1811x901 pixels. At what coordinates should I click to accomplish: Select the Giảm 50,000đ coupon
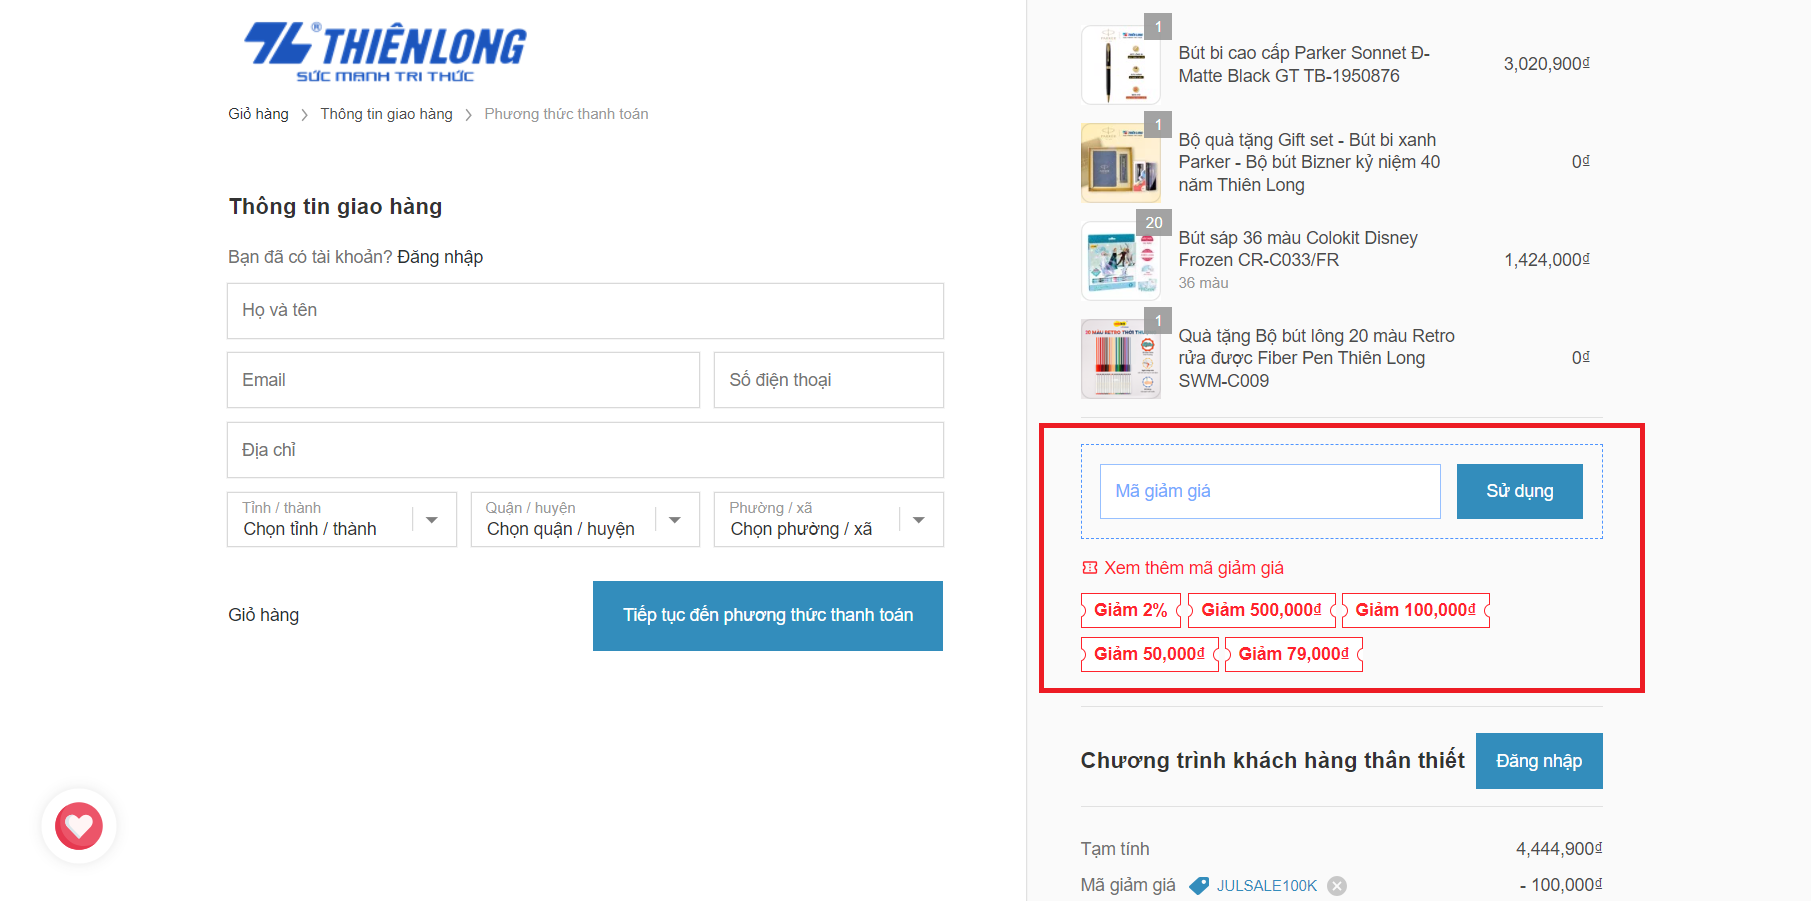click(1150, 654)
